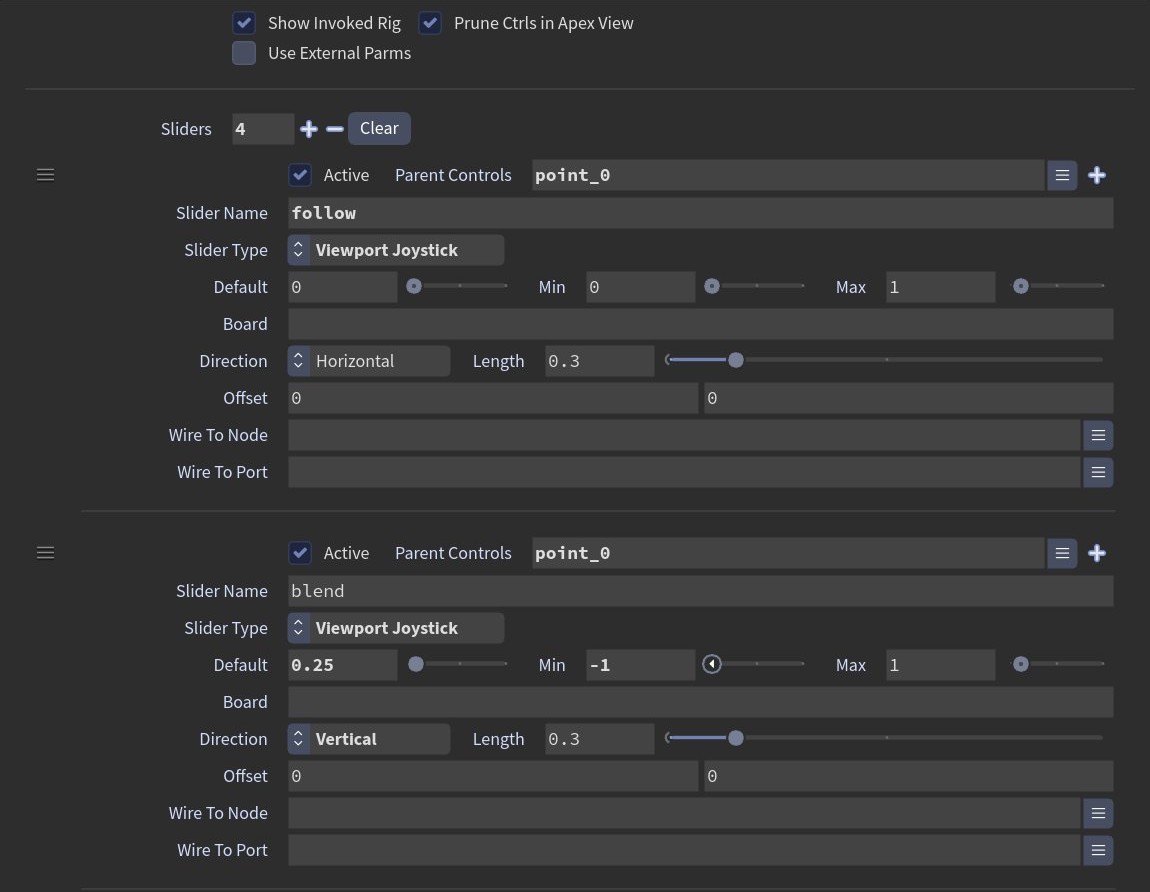The image size is (1150, 892).
Task: Click Board field of follow slider
Action: point(700,323)
